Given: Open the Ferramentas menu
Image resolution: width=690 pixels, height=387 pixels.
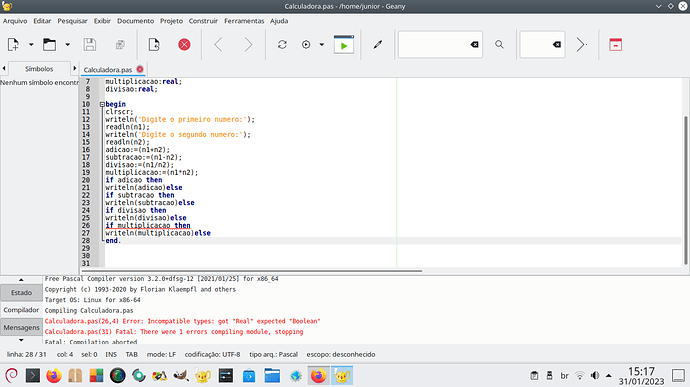Looking at the screenshot, I should (244, 21).
